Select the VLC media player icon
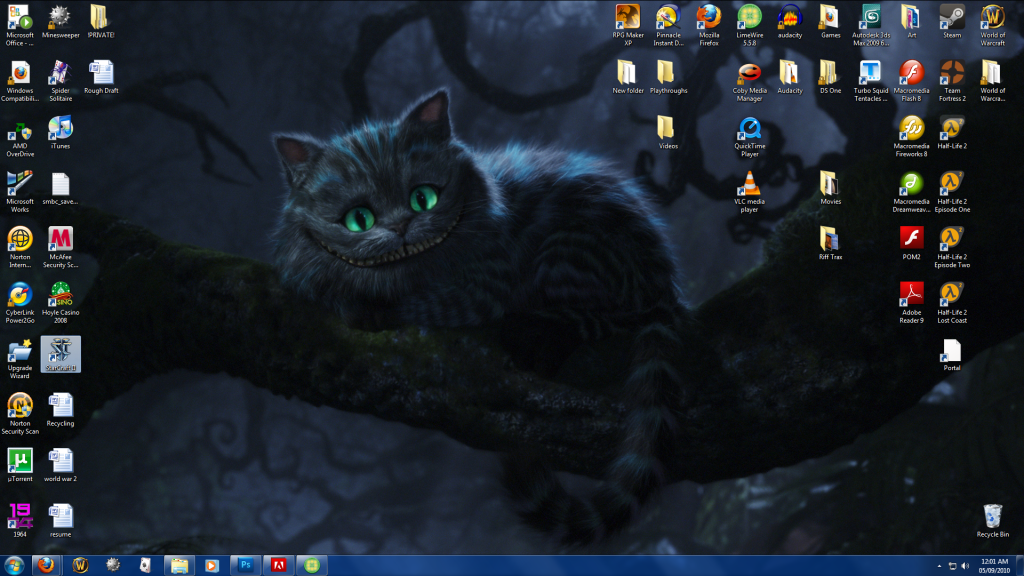1024x576 pixels. tap(749, 191)
